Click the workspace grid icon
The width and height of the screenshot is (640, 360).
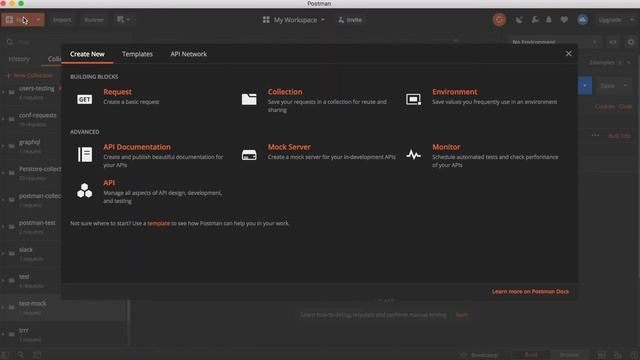pos(266,20)
